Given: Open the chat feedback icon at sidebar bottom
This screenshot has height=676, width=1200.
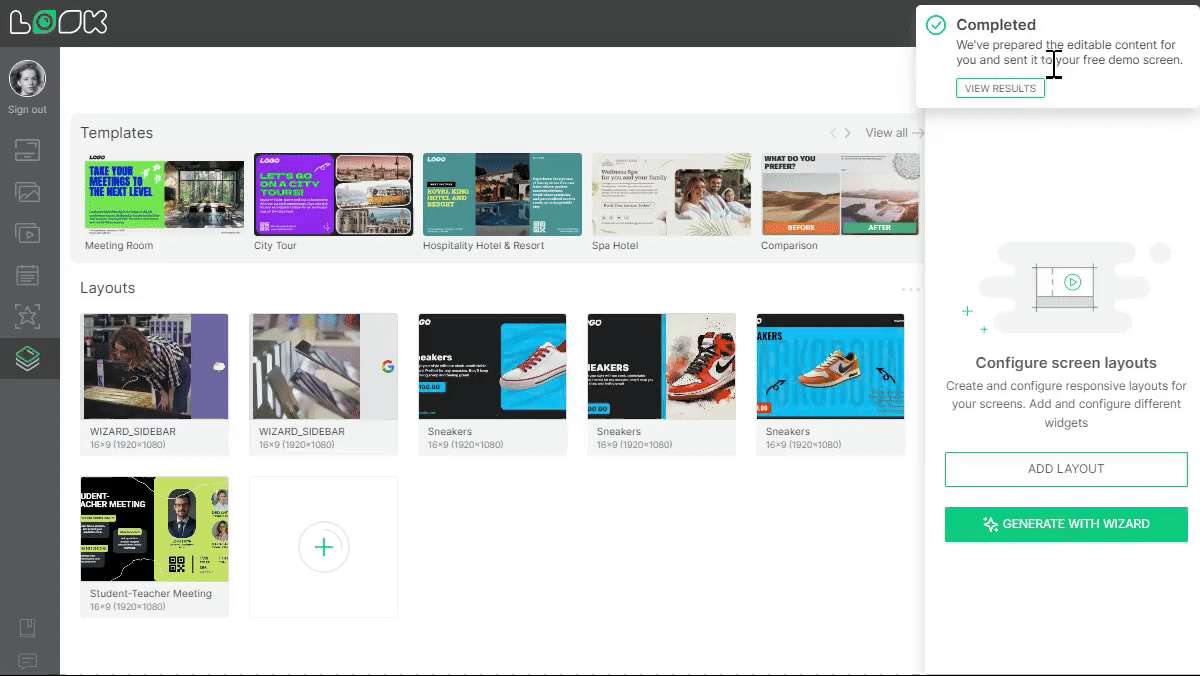Looking at the screenshot, I should (28, 661).
